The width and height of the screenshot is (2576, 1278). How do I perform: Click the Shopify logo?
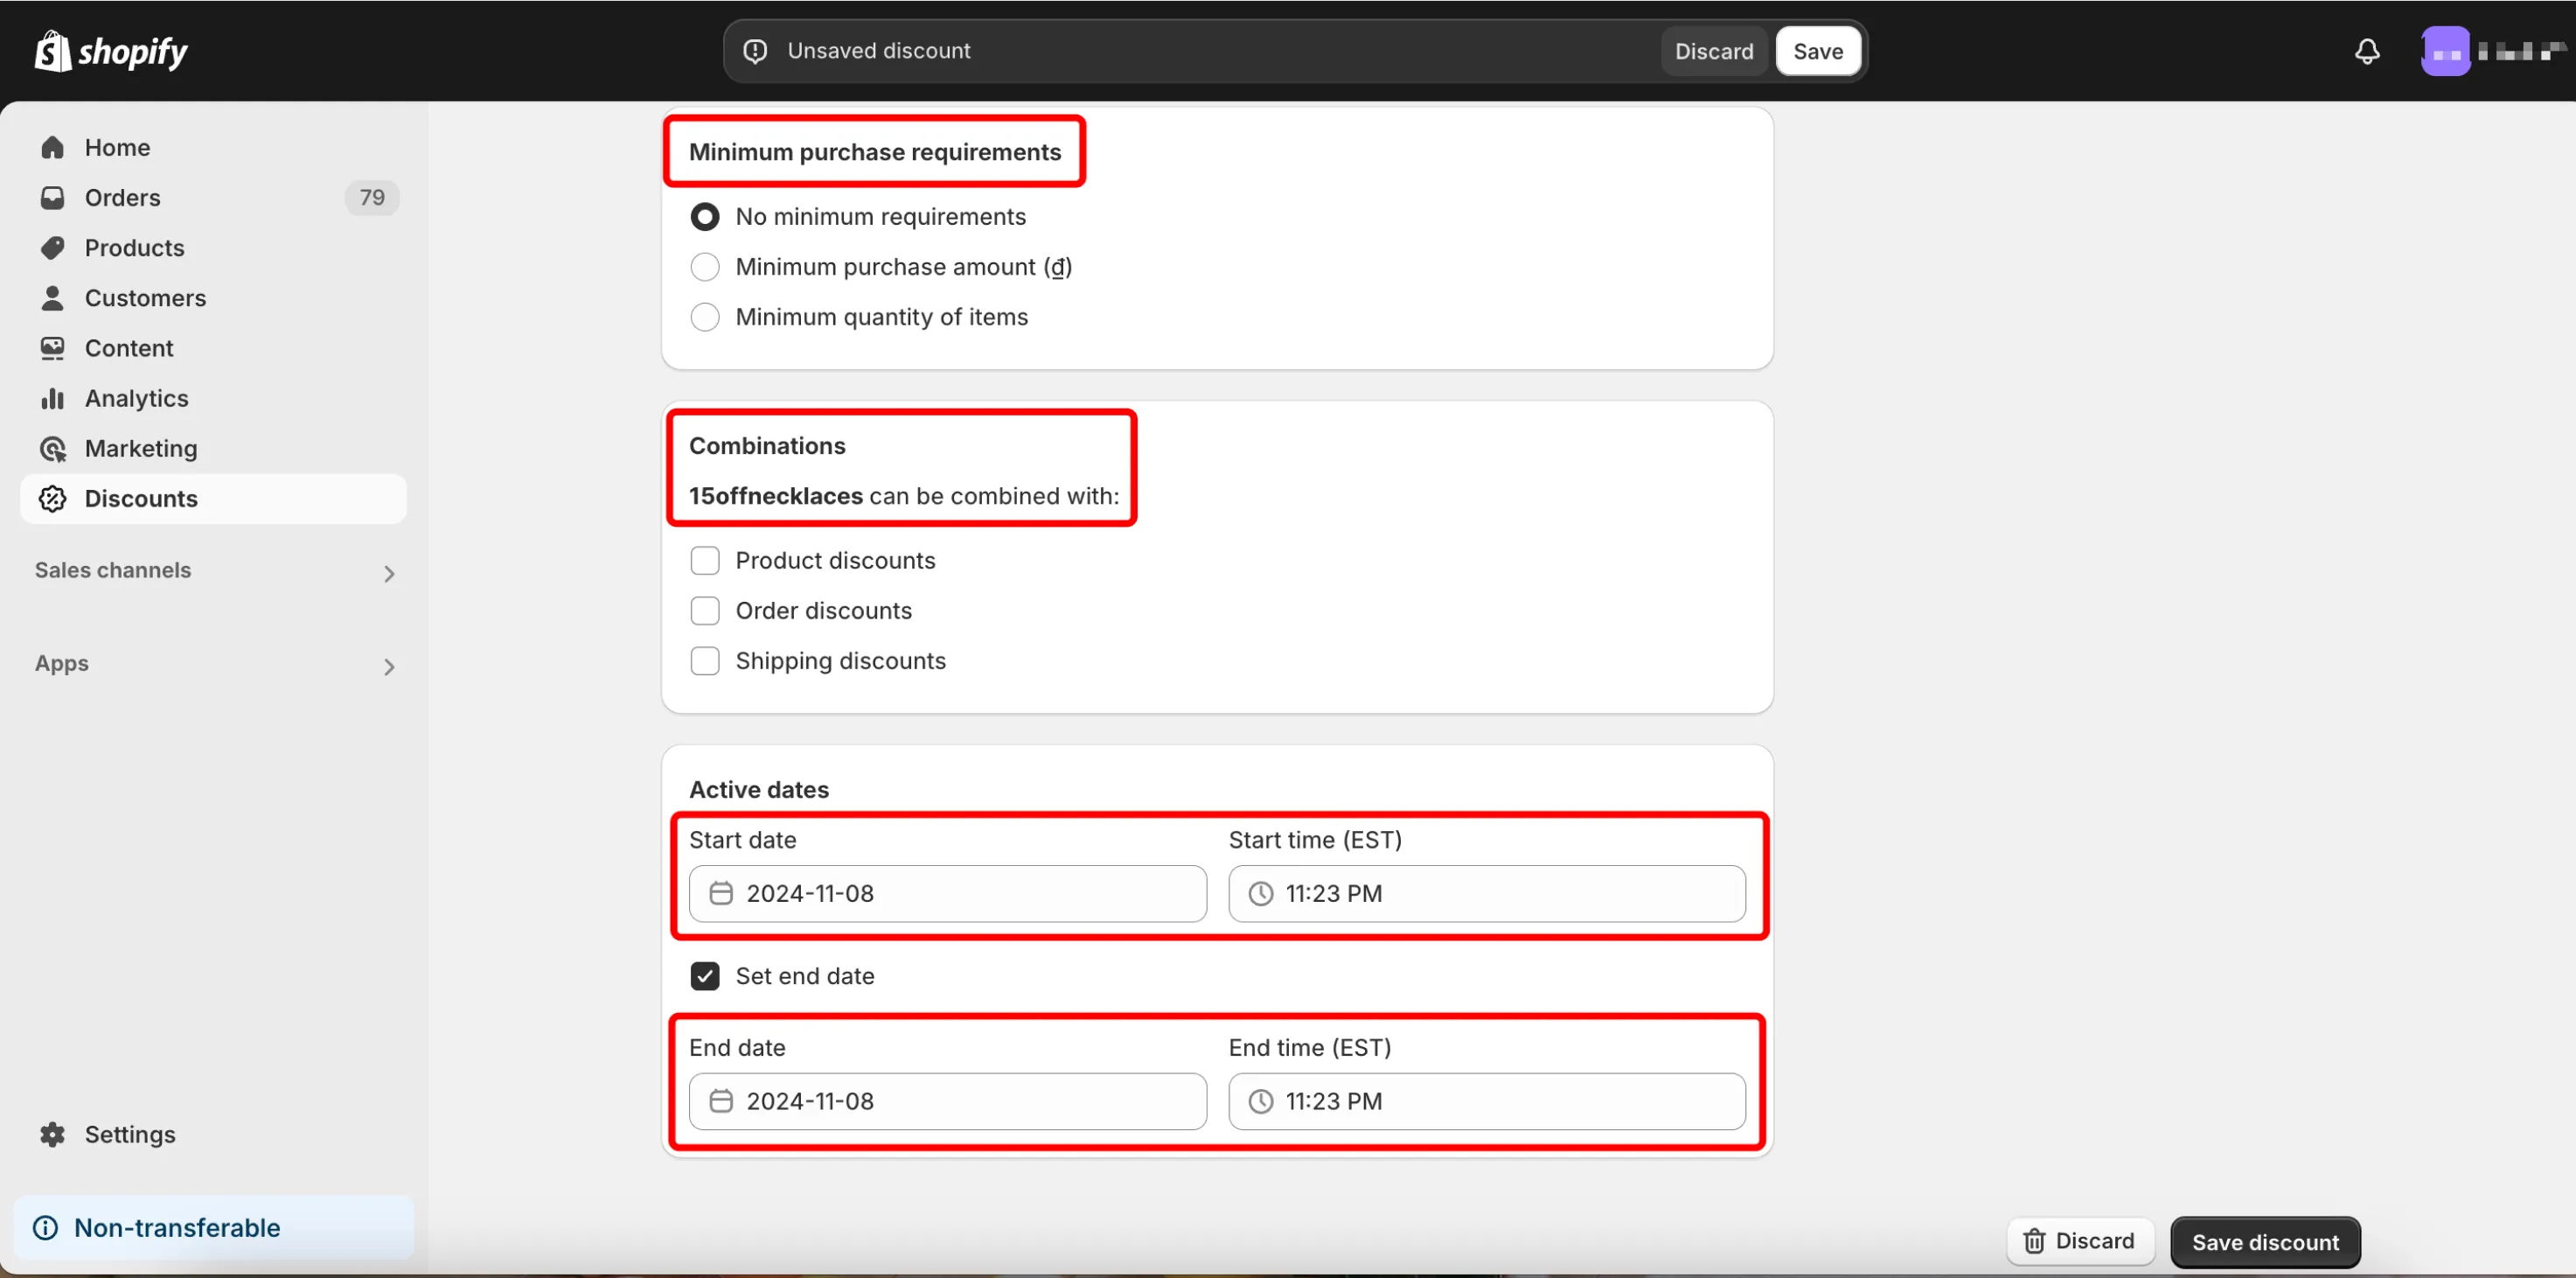pos(111,51)
